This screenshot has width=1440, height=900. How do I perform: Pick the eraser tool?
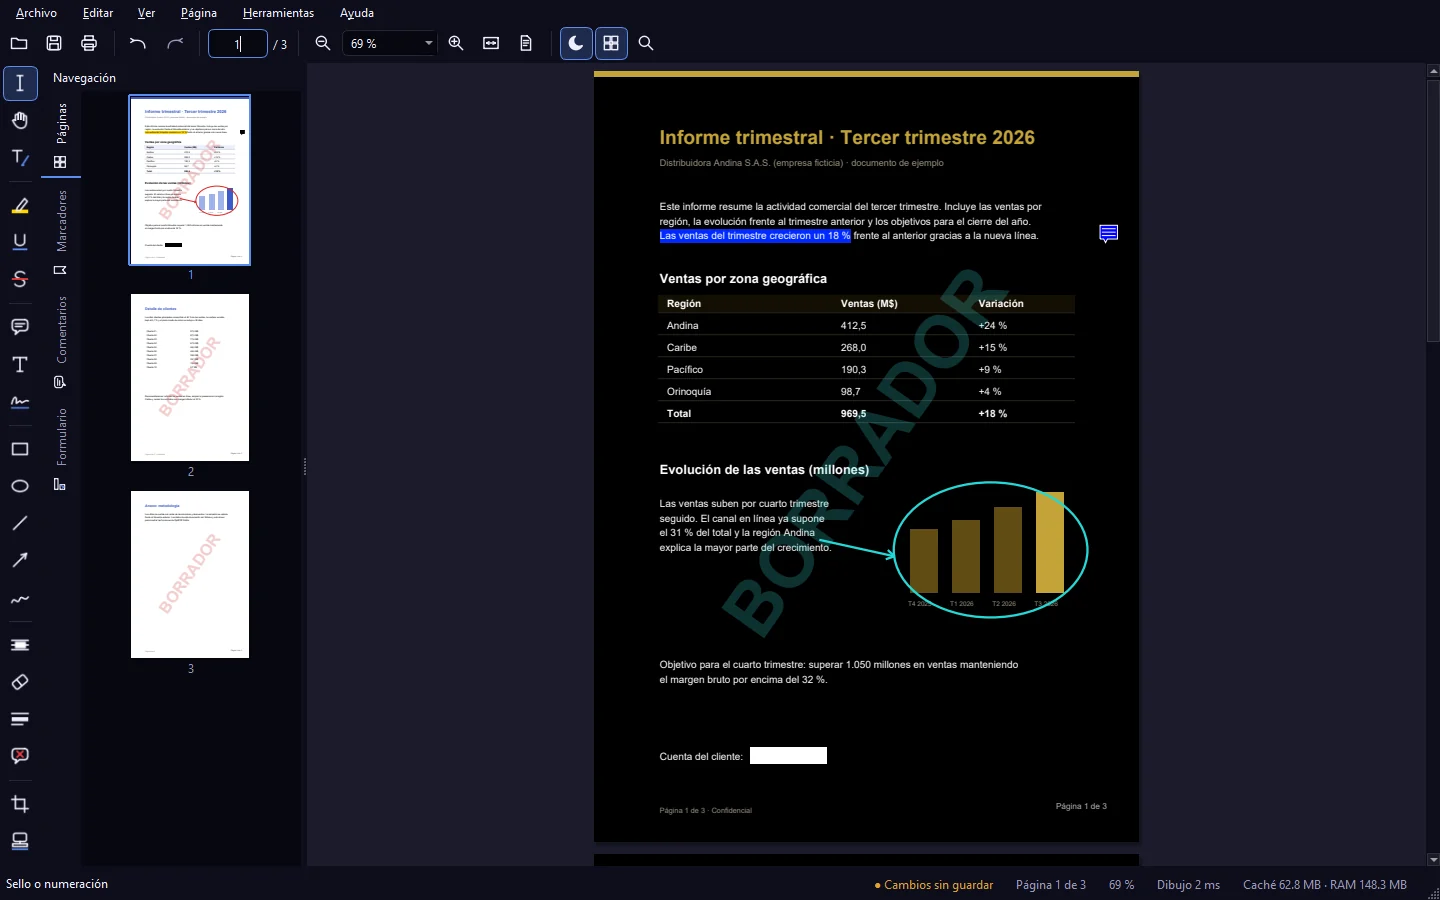pos(20,682)
